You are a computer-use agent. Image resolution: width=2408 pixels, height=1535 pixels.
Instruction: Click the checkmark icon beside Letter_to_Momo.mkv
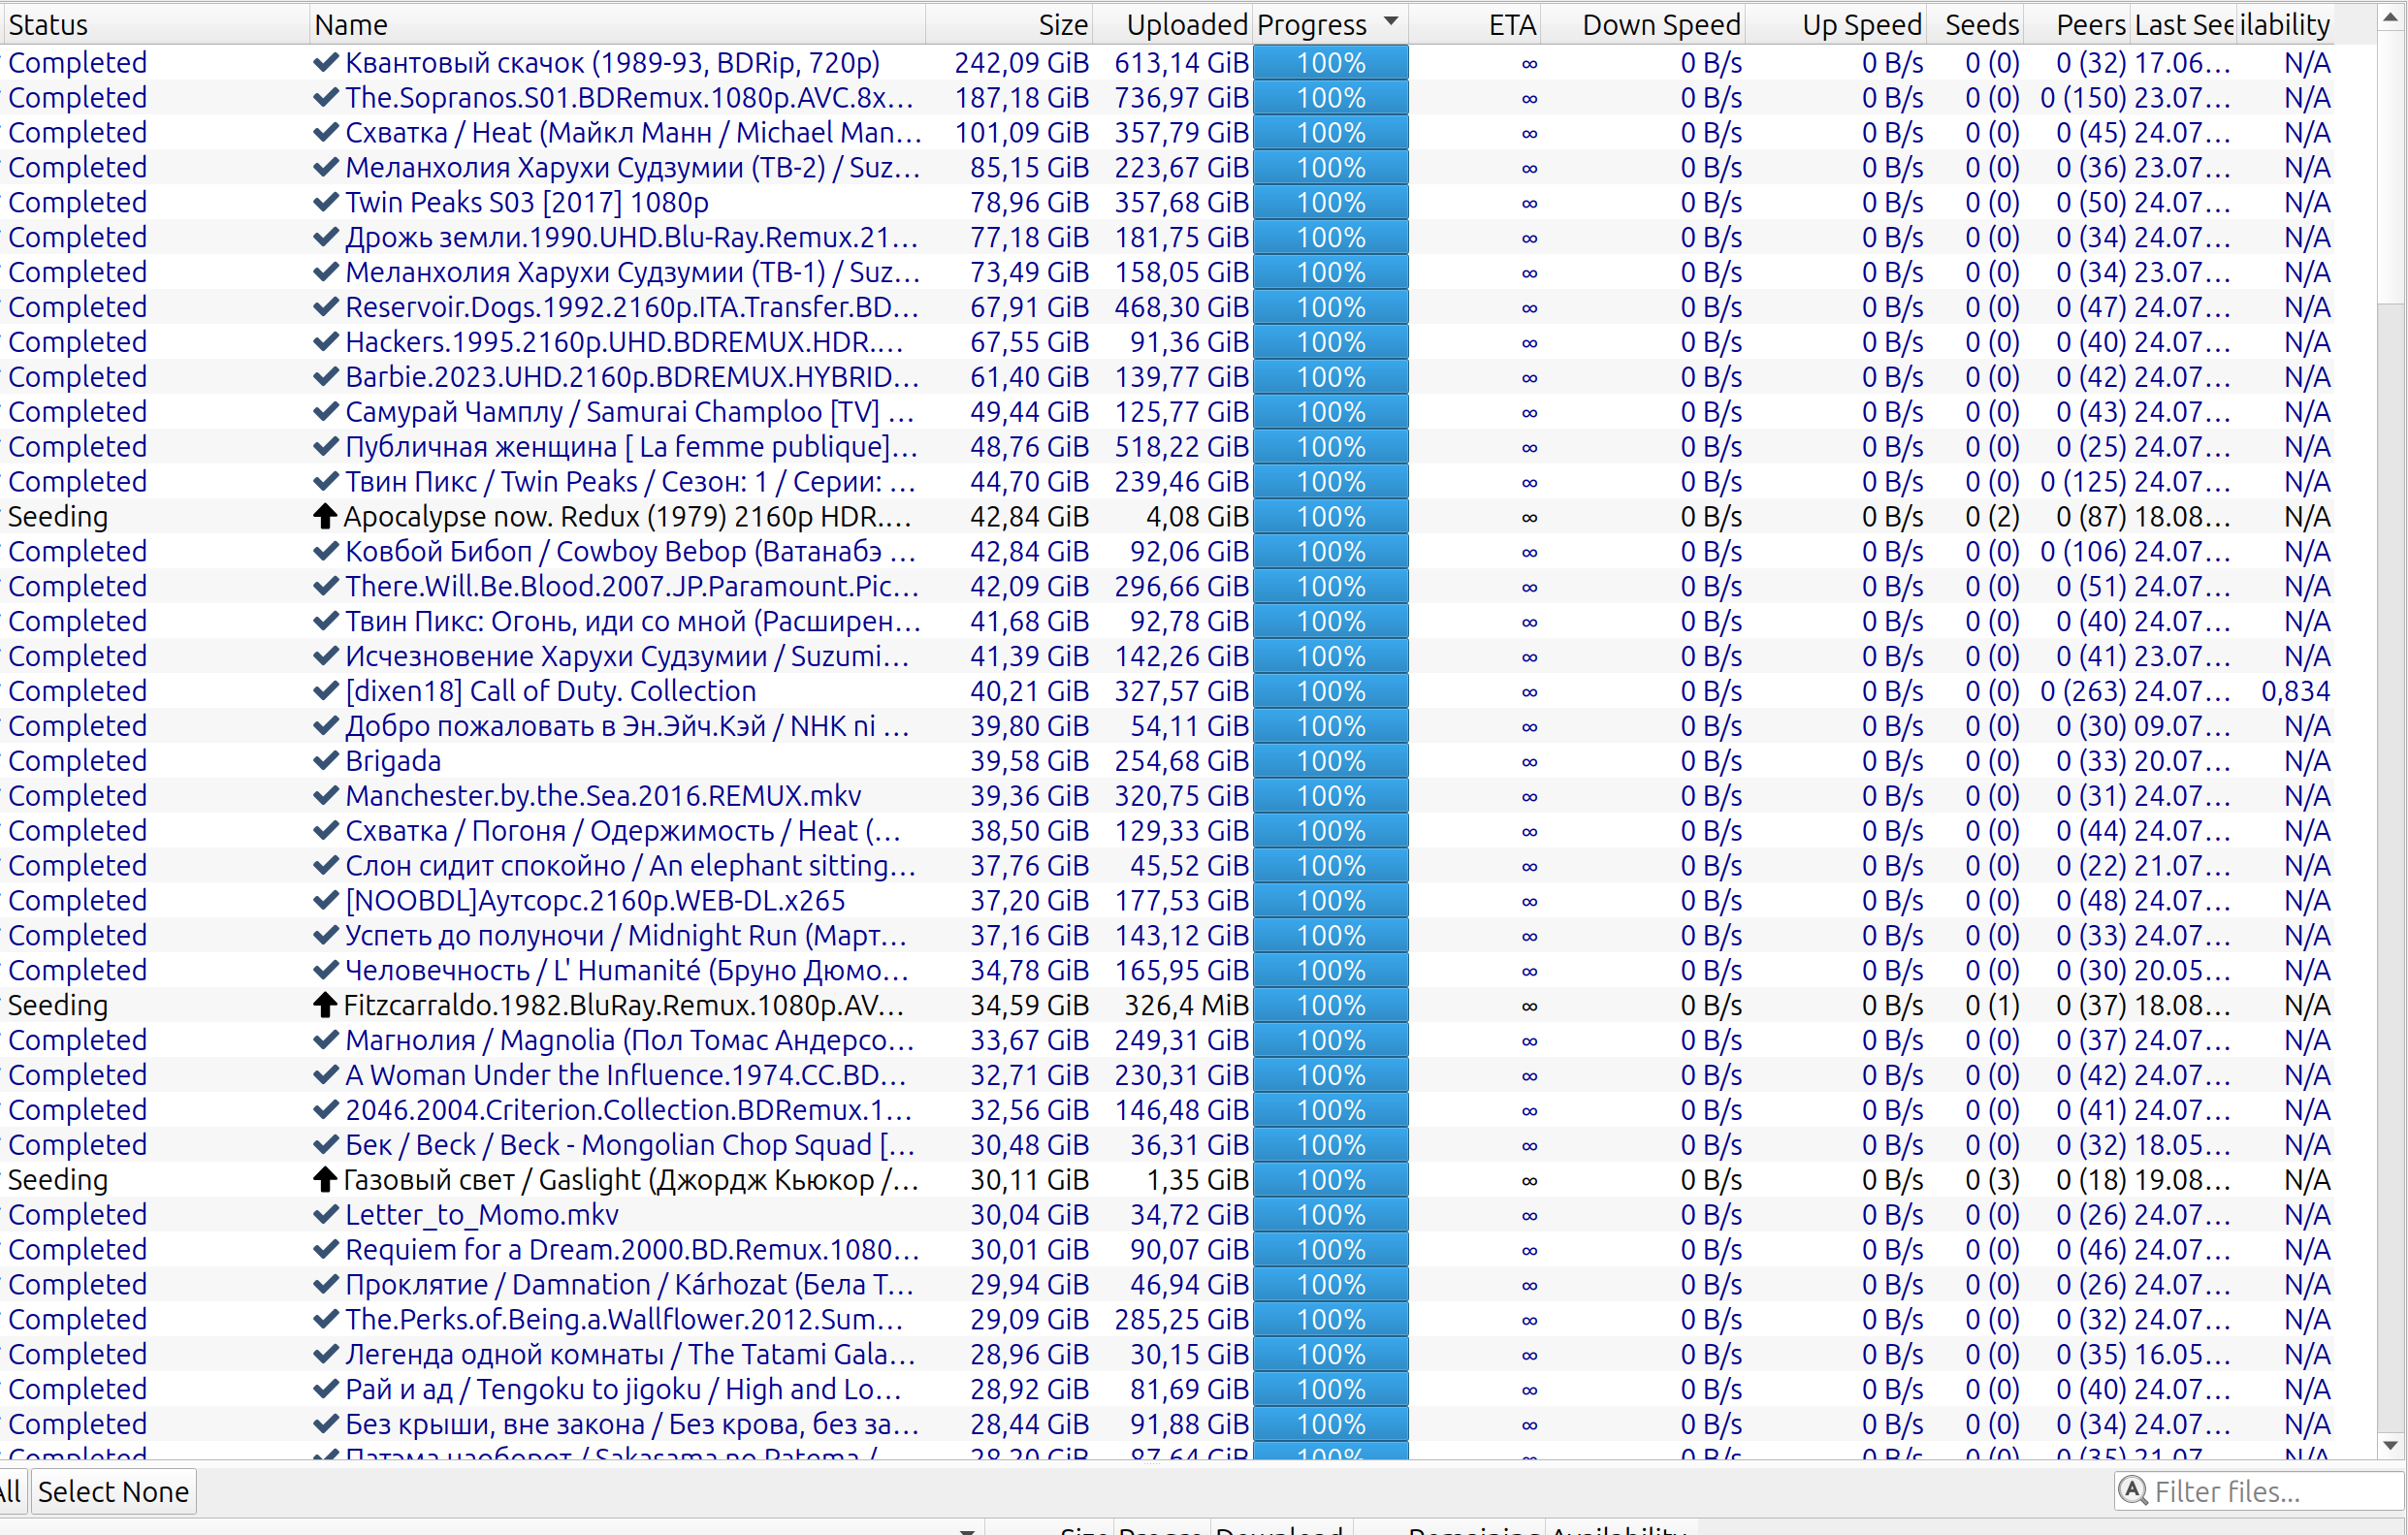[x=325, y=1214]
